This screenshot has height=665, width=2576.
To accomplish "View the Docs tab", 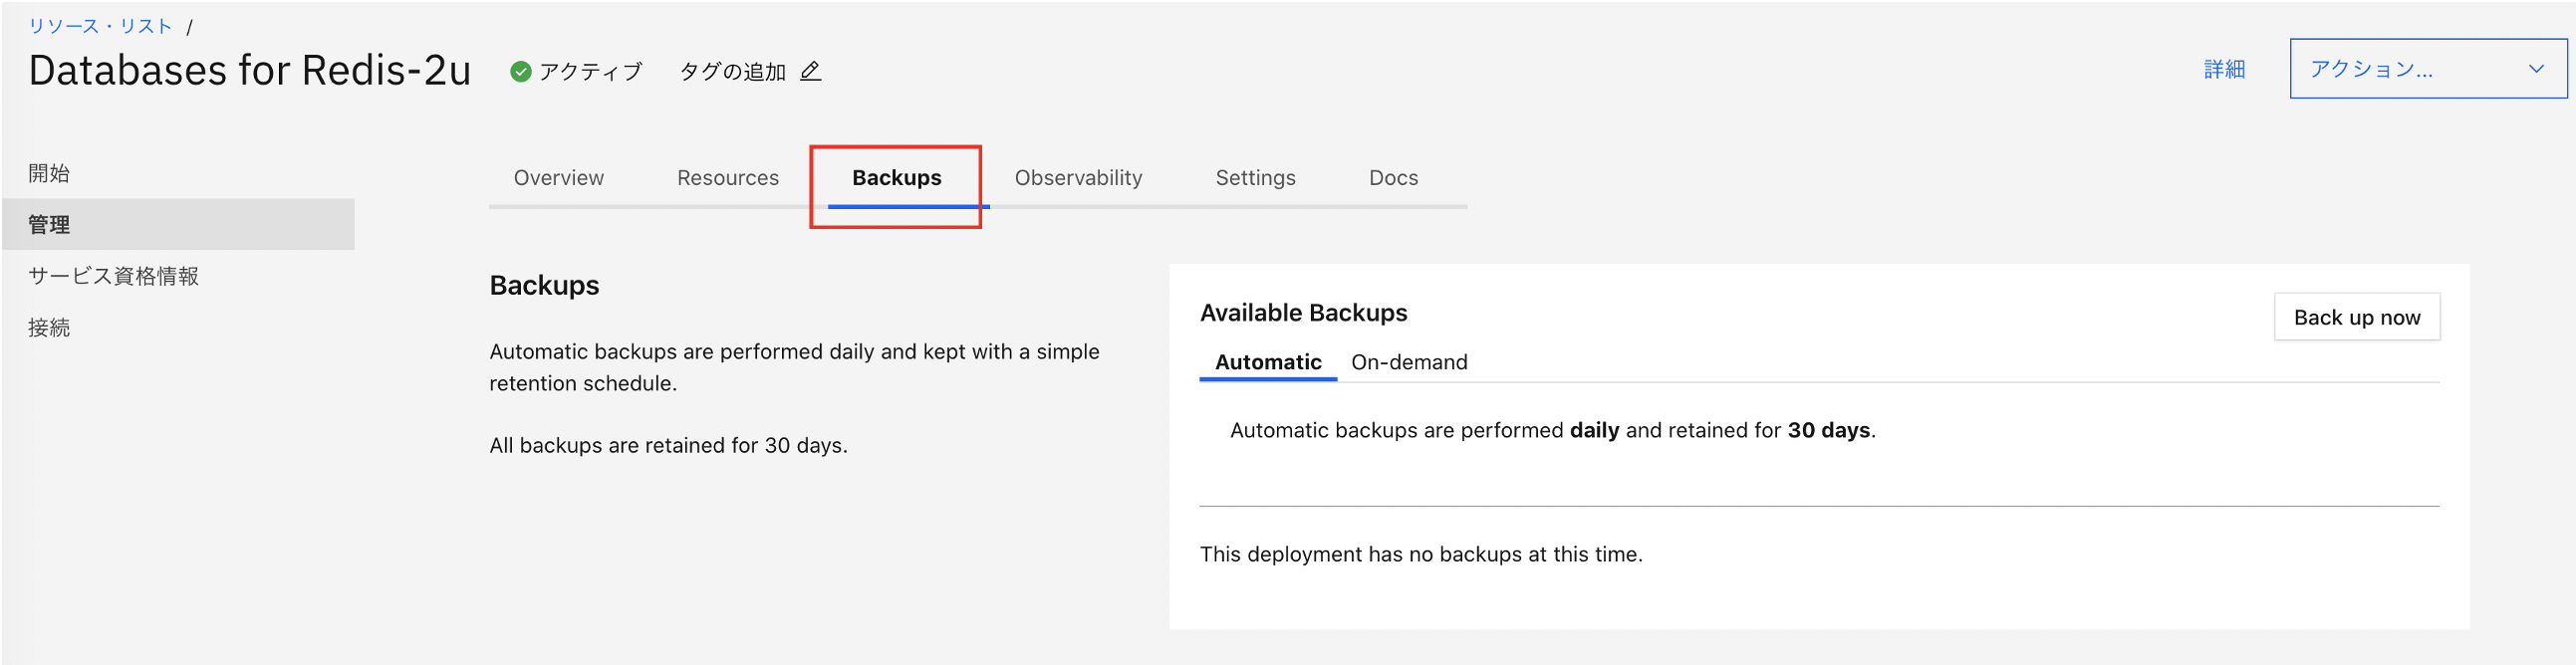I will pyautogui.click(x=1392, y=178).
